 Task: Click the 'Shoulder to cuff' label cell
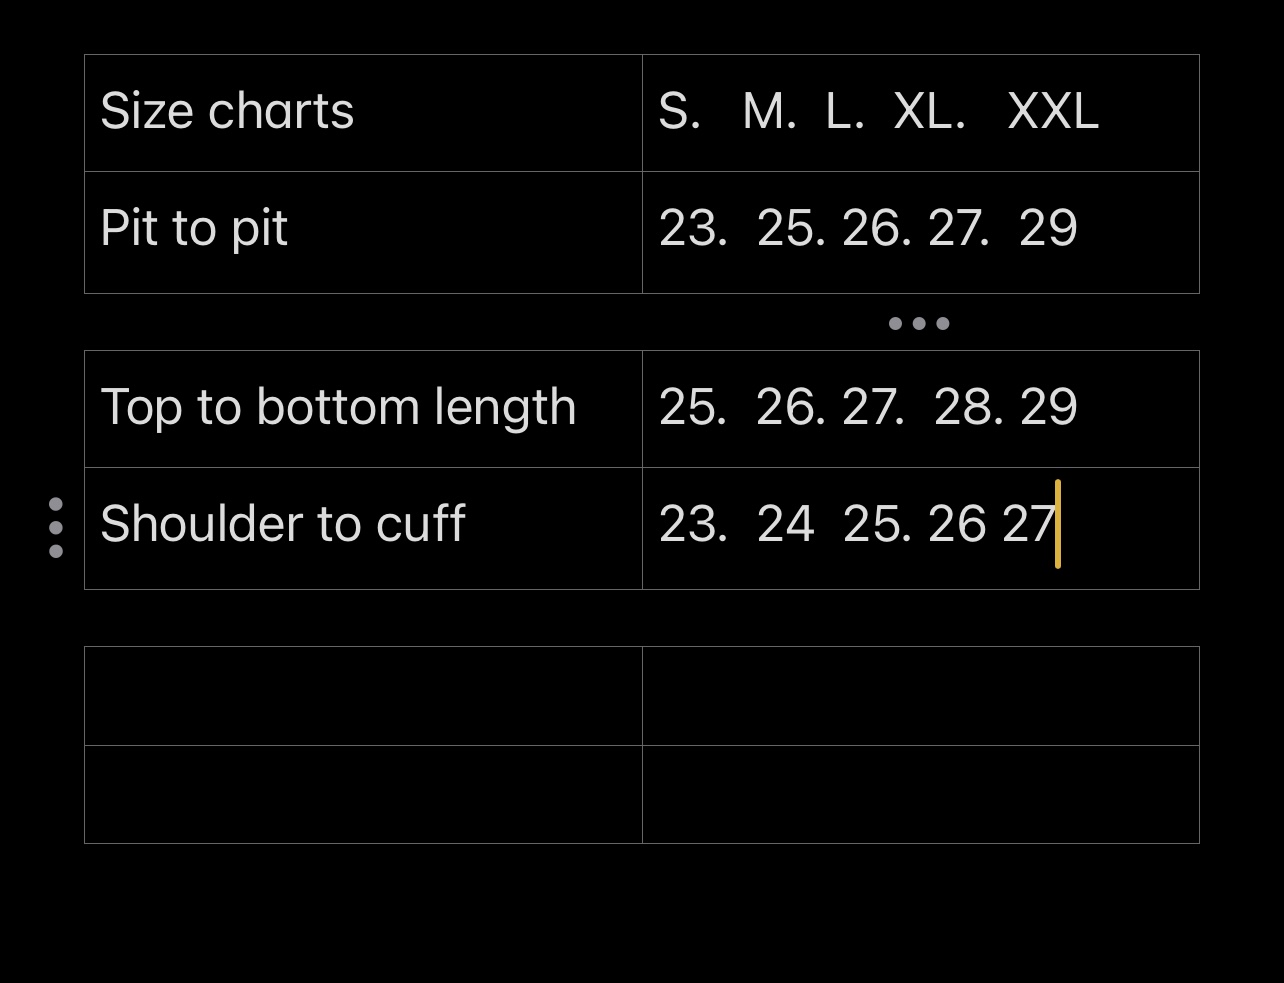click(x=283, y=524)
